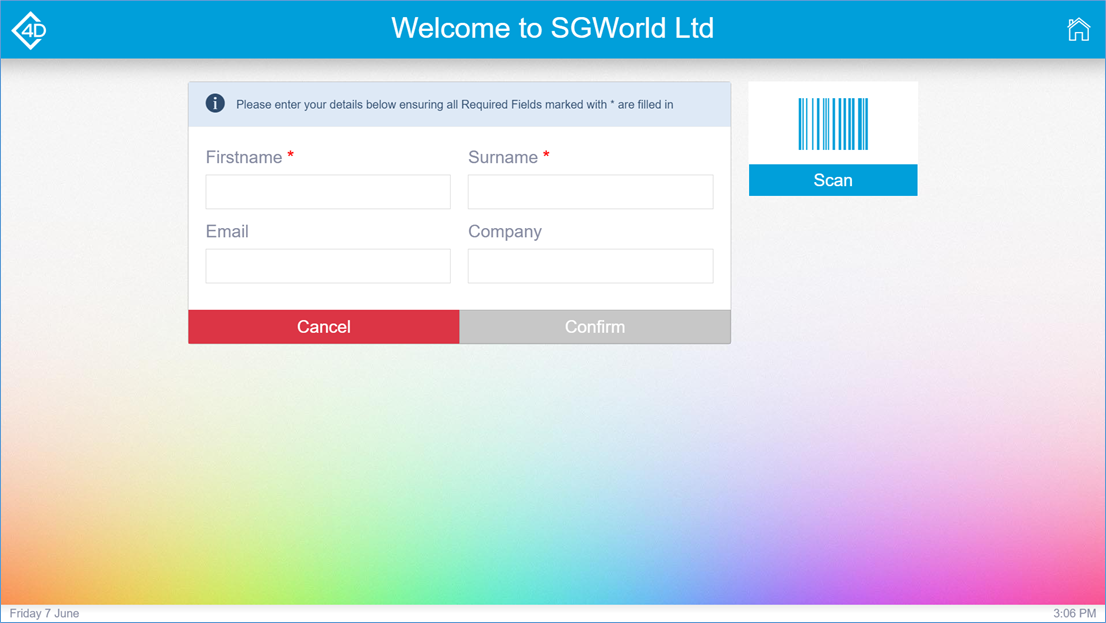
Task: Focus the Company input field
Action: (x=590, y=266)
